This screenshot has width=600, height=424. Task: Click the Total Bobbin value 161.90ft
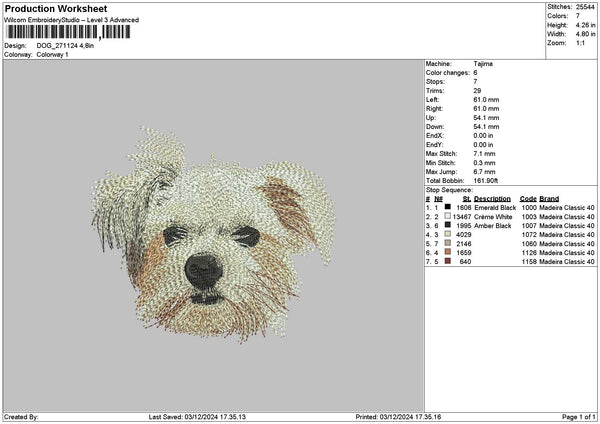pyautogui.click(x=487, y=180)
